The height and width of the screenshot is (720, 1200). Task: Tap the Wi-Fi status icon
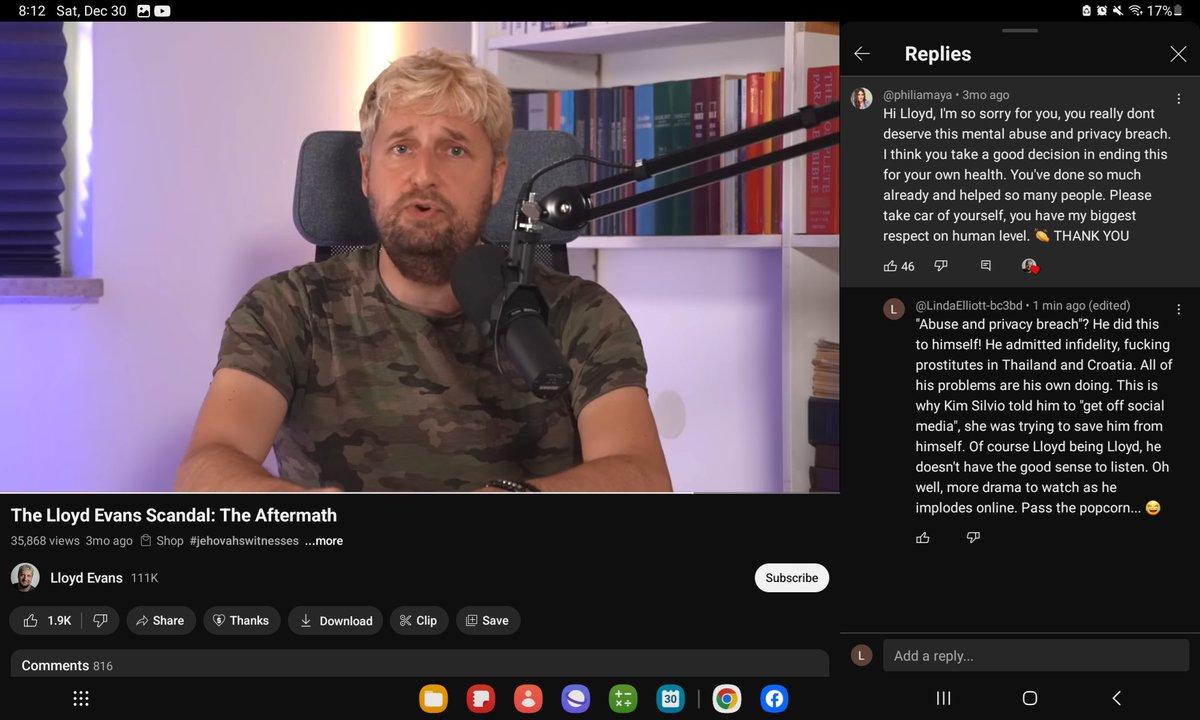tap(1136, 11)
